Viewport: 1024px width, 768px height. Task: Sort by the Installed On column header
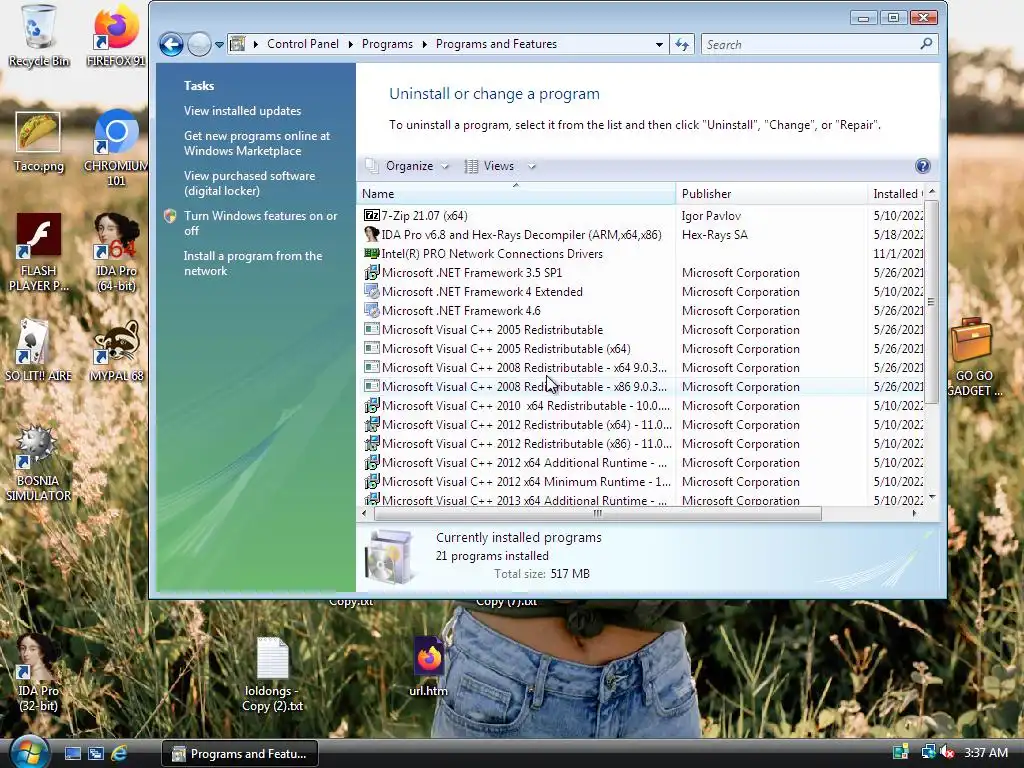pyautogui.click(x=896, y=194)
